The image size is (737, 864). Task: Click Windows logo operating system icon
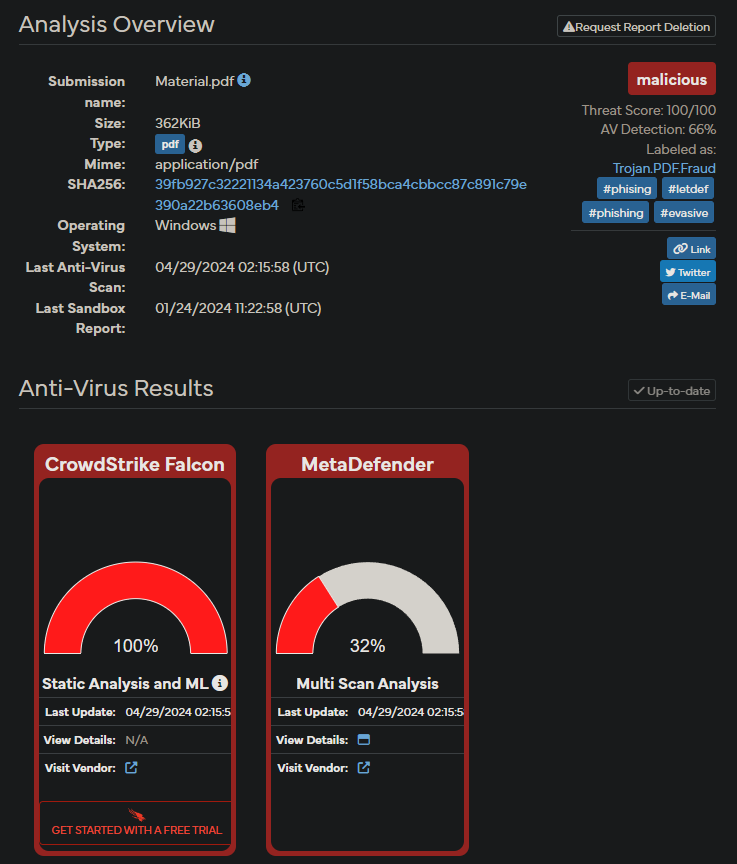227,225
